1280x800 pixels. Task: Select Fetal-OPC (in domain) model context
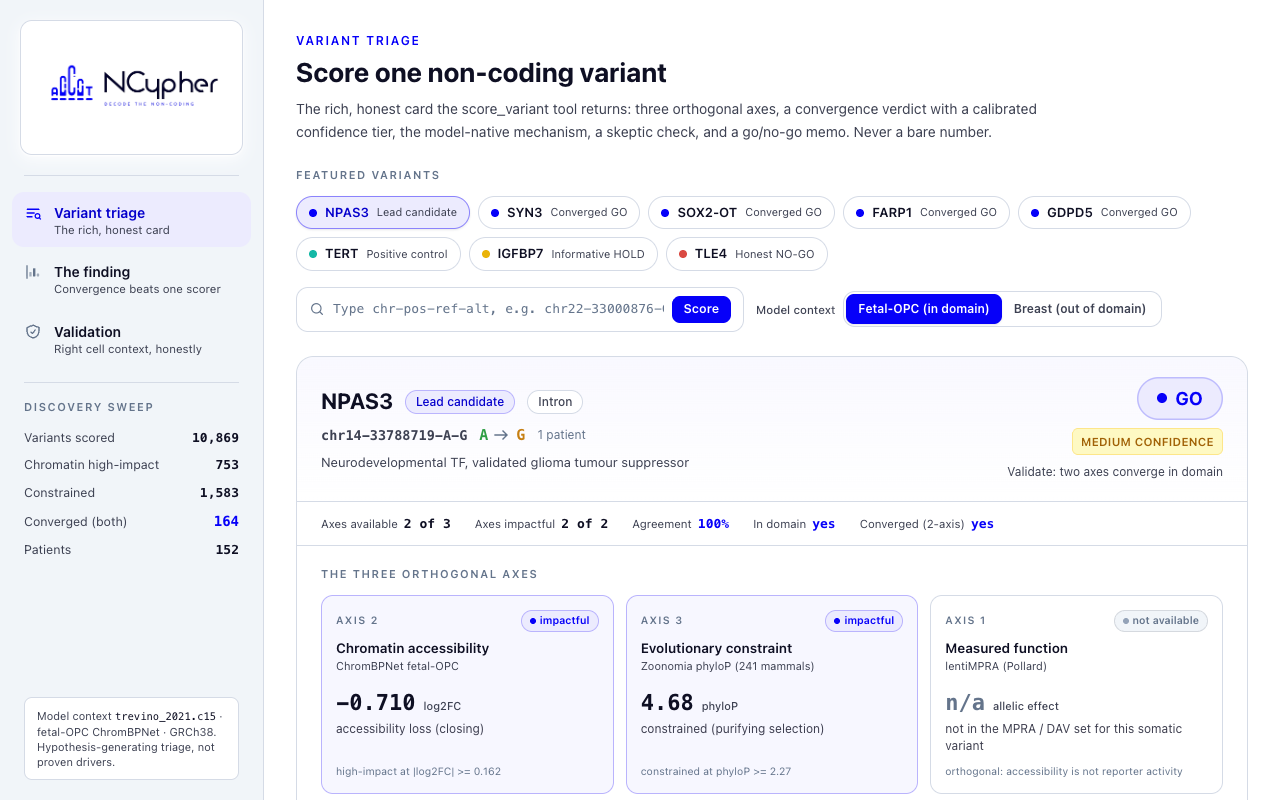923,309
